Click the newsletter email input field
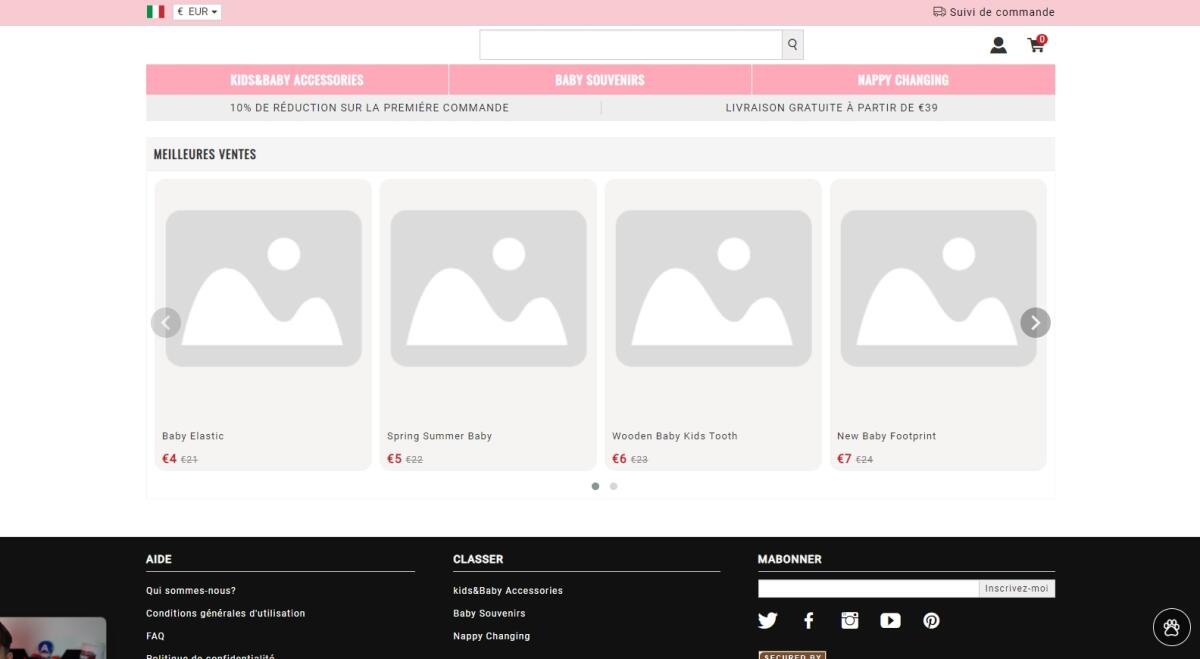The height and width of the screenshot is (659, 1200). click(868, 588)
